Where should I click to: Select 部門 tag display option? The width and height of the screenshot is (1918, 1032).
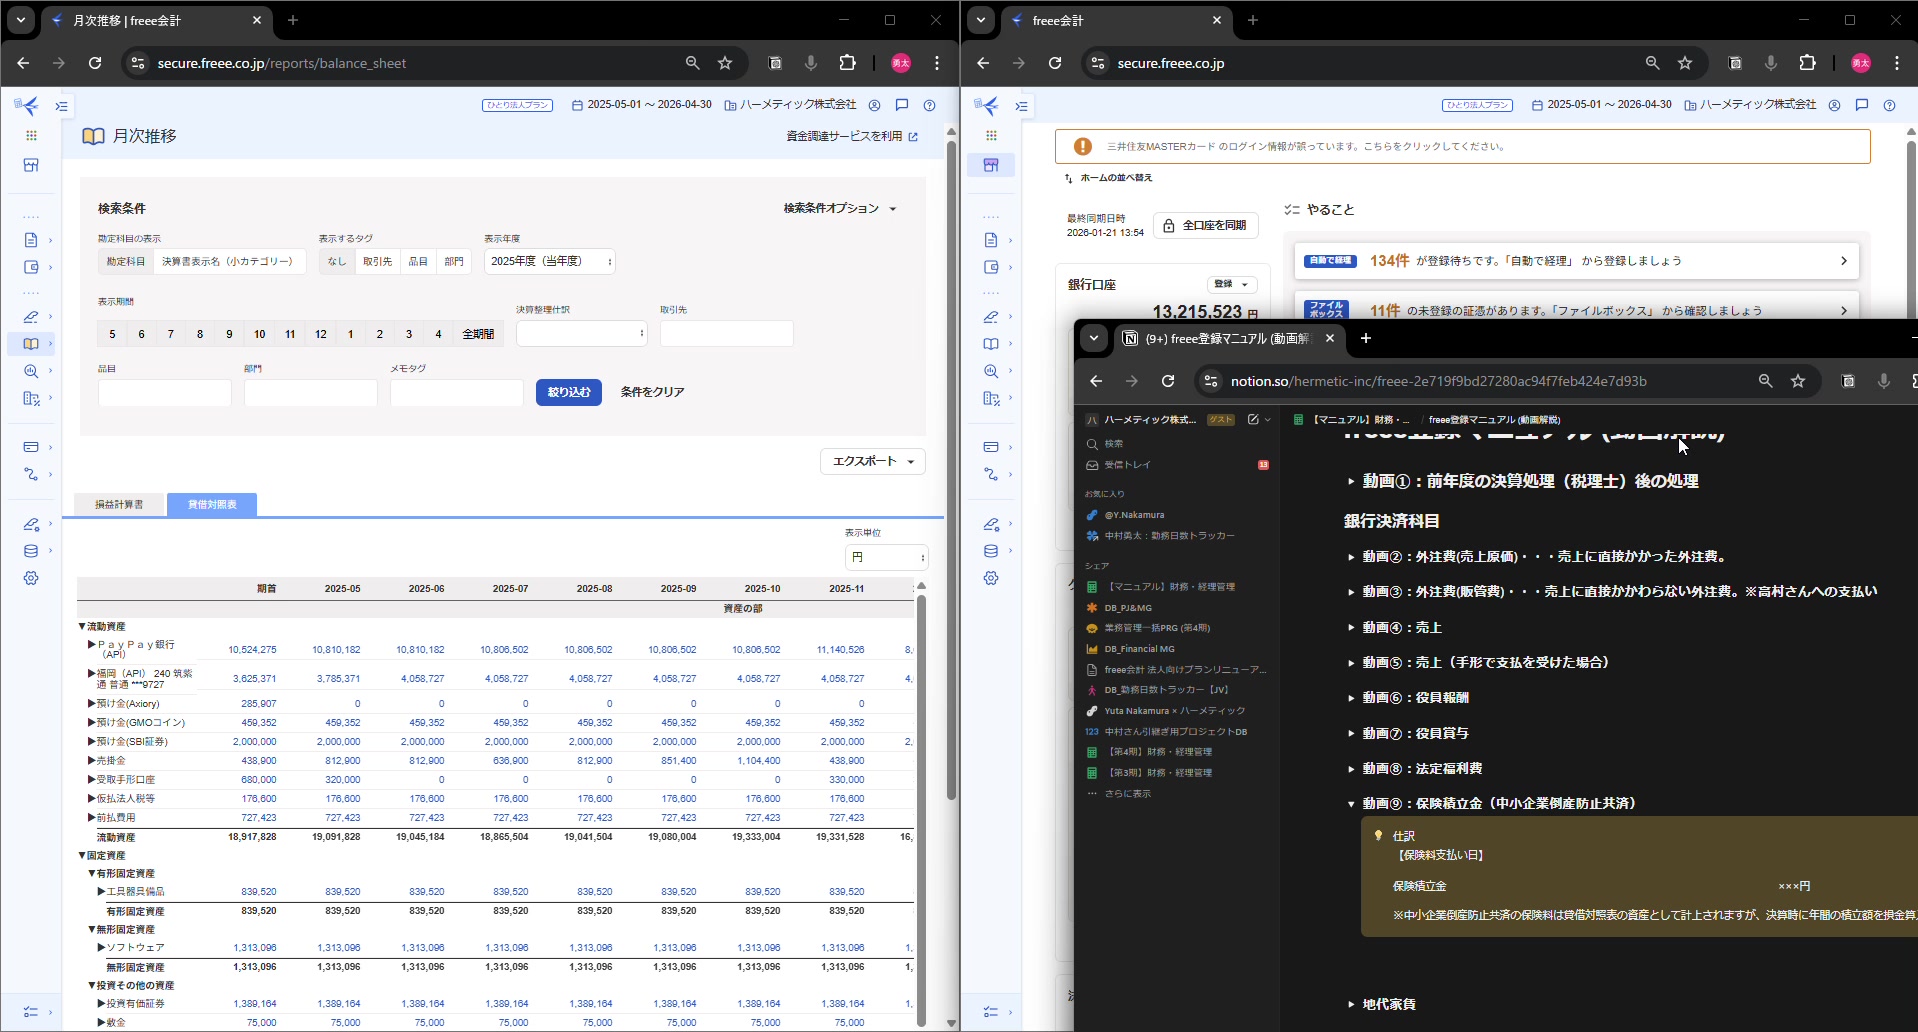click(454, 262)
